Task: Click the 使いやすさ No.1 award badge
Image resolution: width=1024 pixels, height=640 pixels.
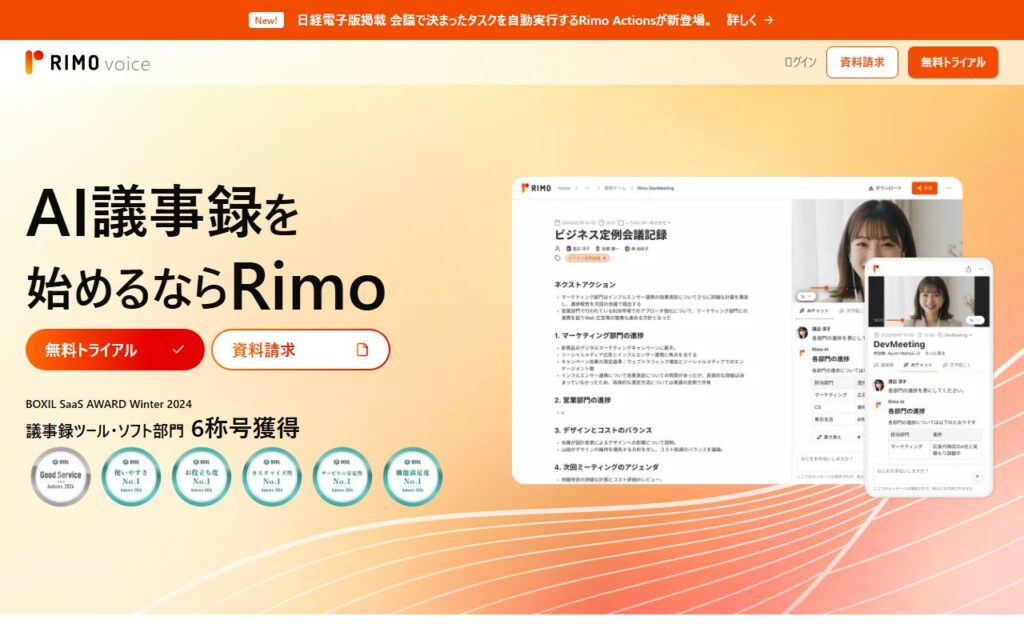Action: (131, 477)
